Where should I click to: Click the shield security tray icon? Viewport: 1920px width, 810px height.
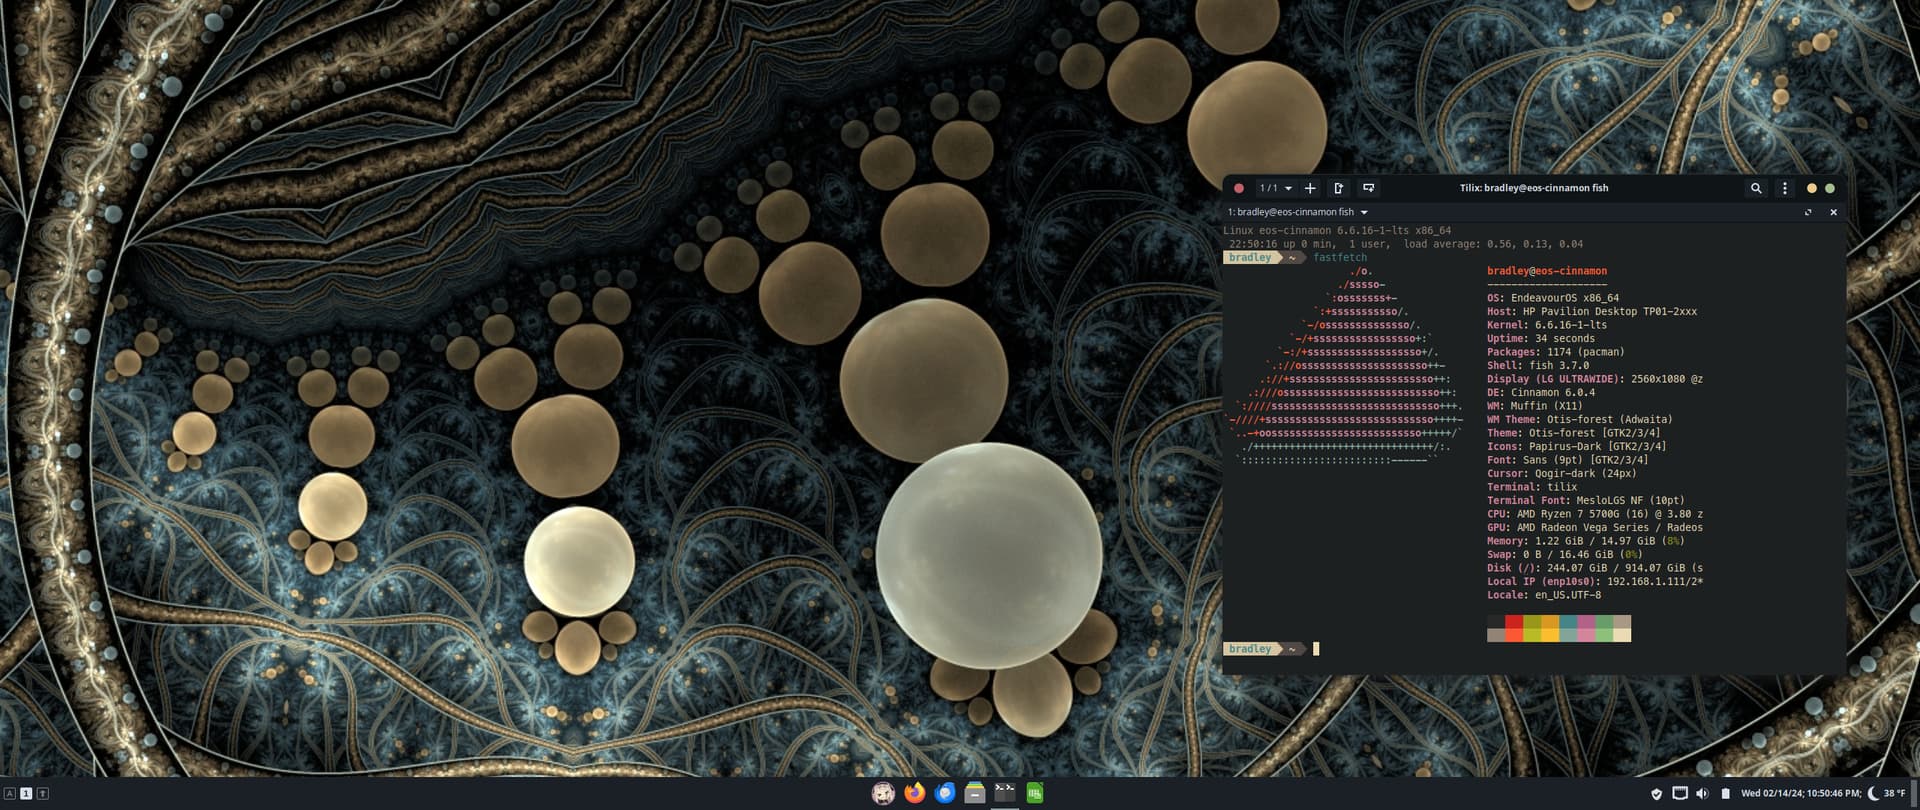click(1657, 794)
